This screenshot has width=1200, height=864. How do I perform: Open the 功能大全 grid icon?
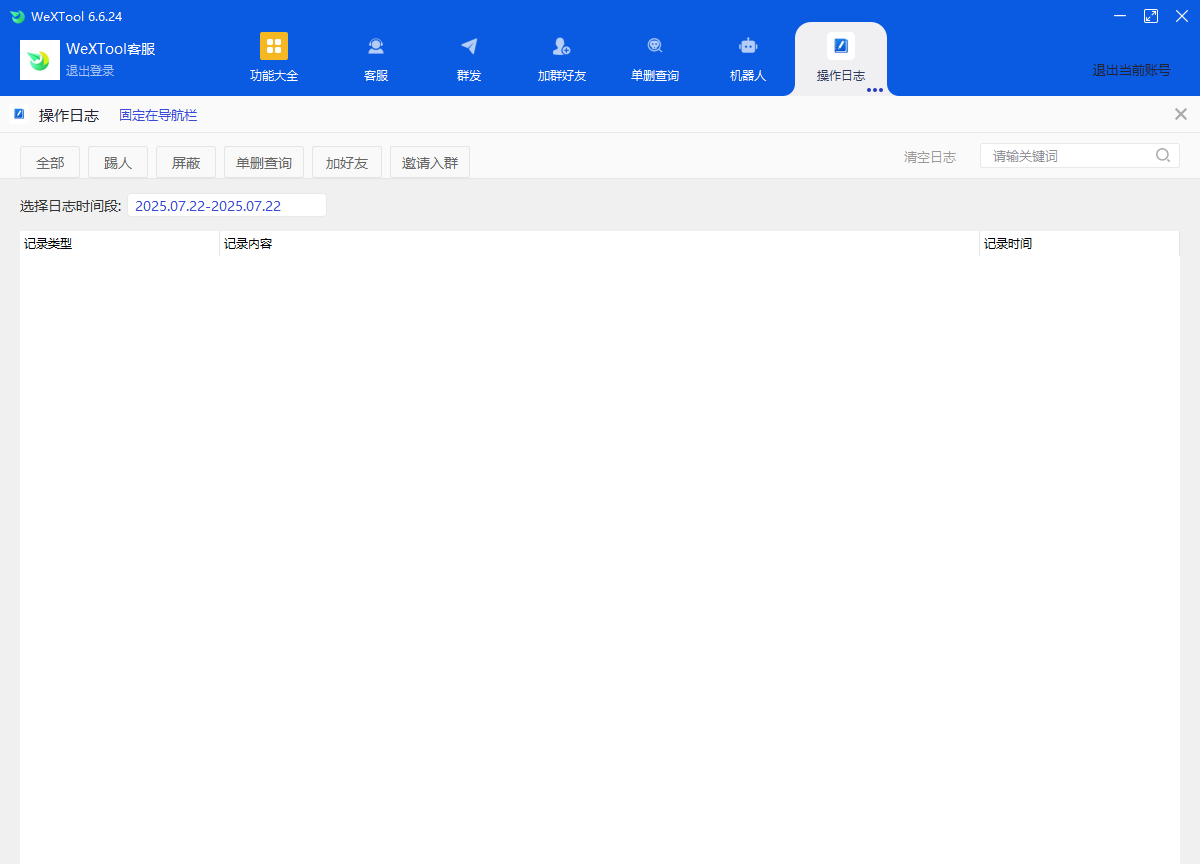[x=273, y=46]
